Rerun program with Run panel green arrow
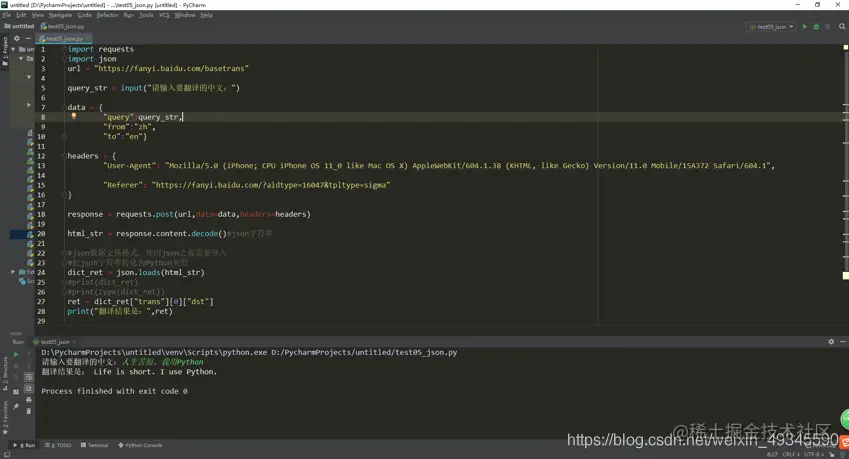The width and height of the screenshot is (849, 459). point(16,354)
